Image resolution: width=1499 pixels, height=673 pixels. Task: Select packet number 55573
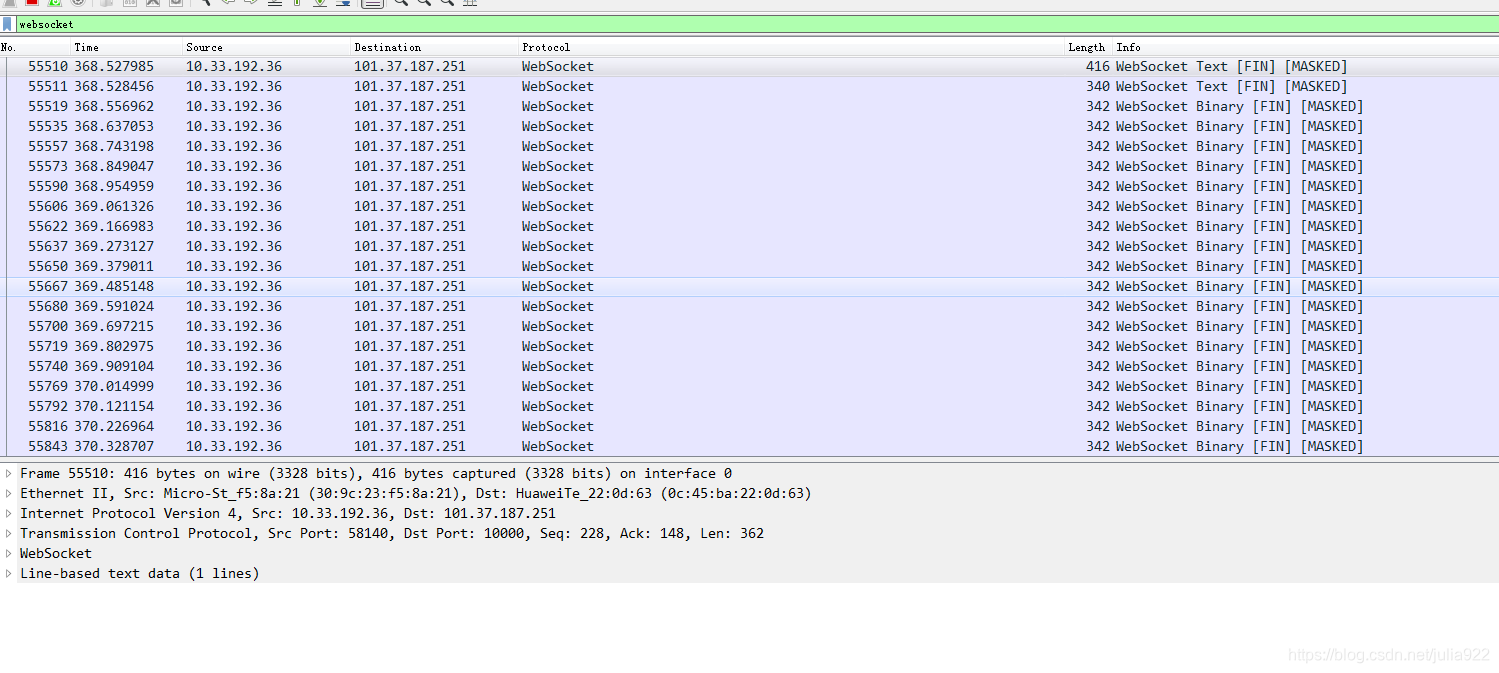click(749, 166)
